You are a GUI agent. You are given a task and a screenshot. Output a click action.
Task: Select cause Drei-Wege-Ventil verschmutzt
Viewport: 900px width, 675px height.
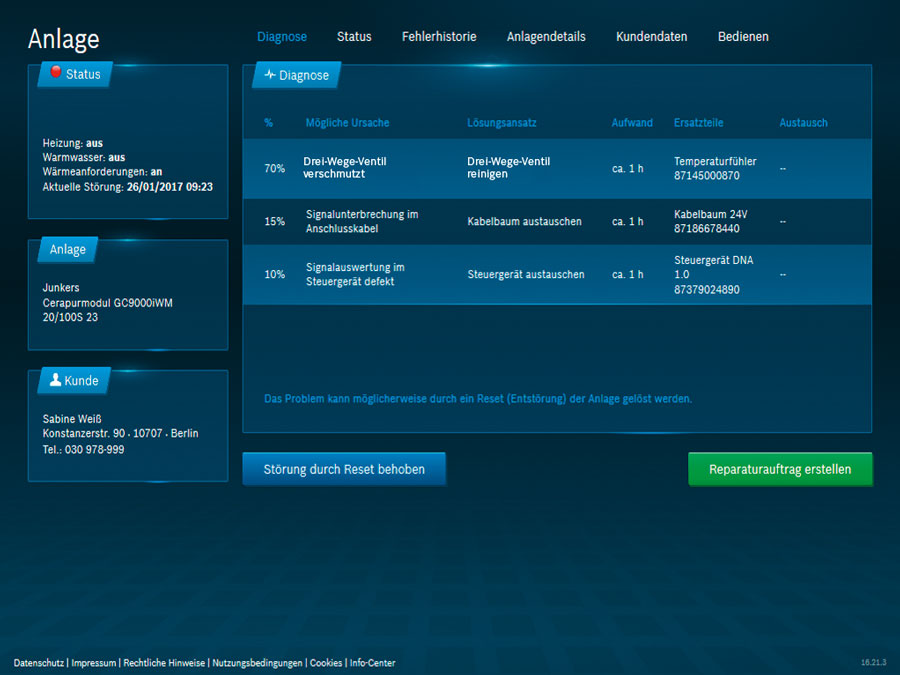[345, 168]
